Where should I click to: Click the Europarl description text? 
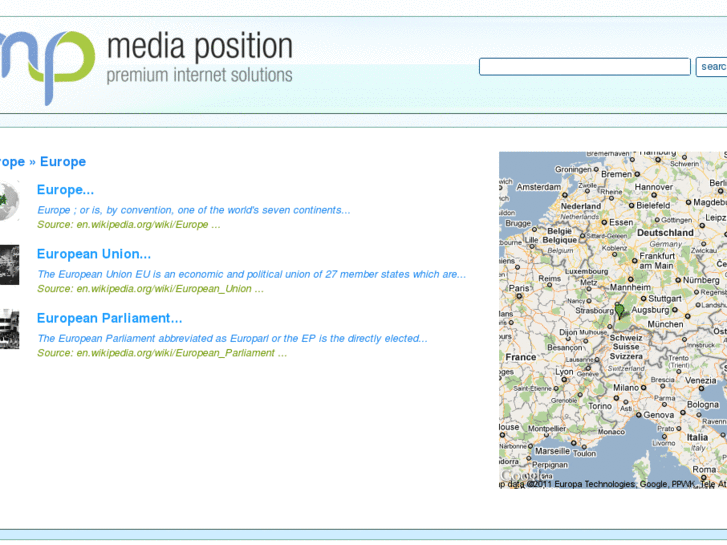tap(232, 339)
